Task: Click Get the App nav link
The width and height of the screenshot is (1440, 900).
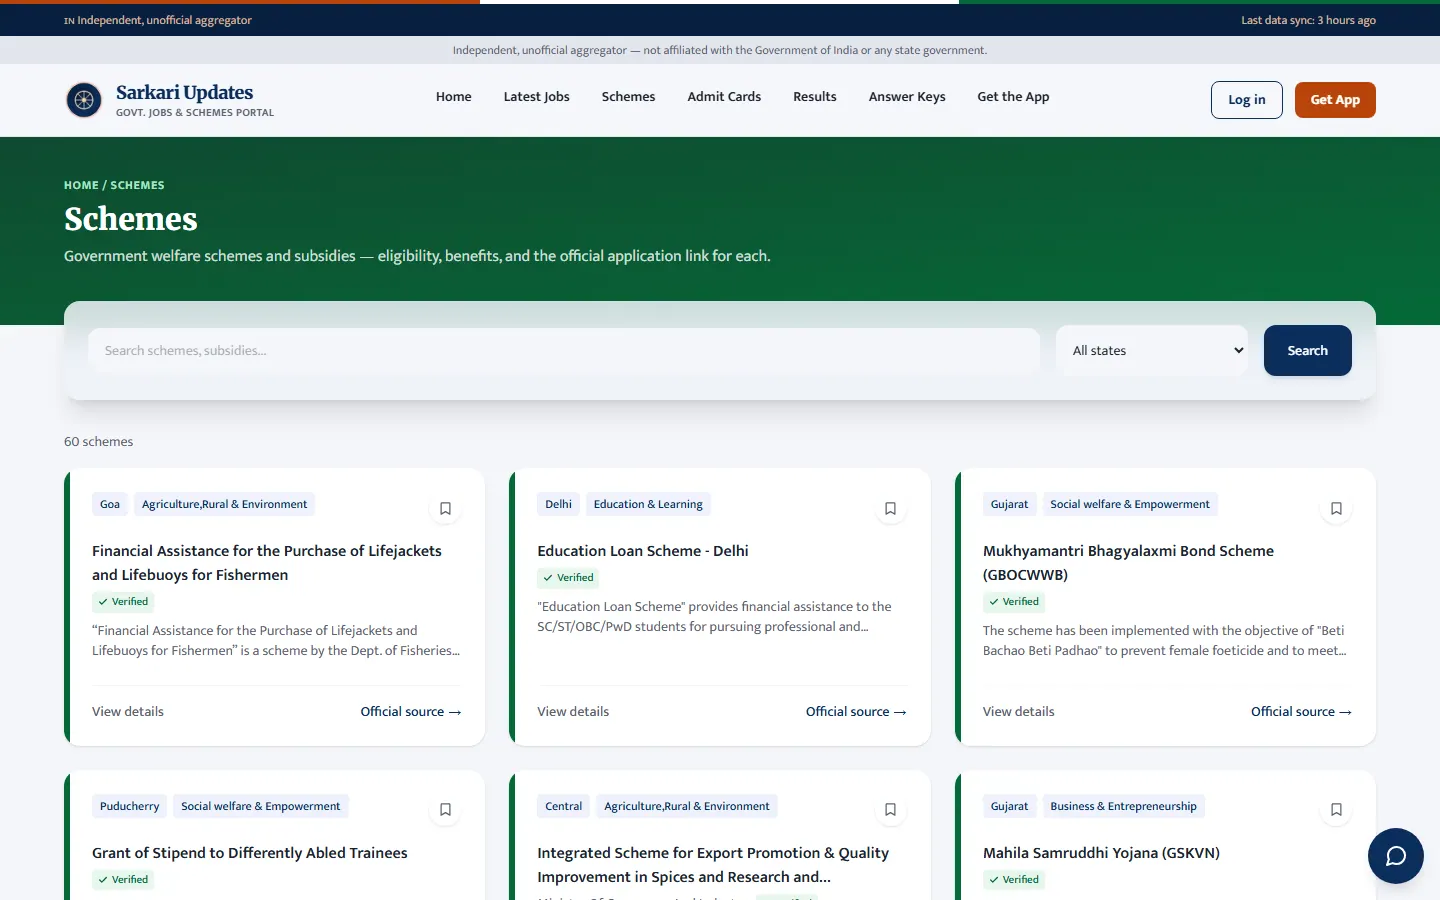Action: (x=1013, y=97)
